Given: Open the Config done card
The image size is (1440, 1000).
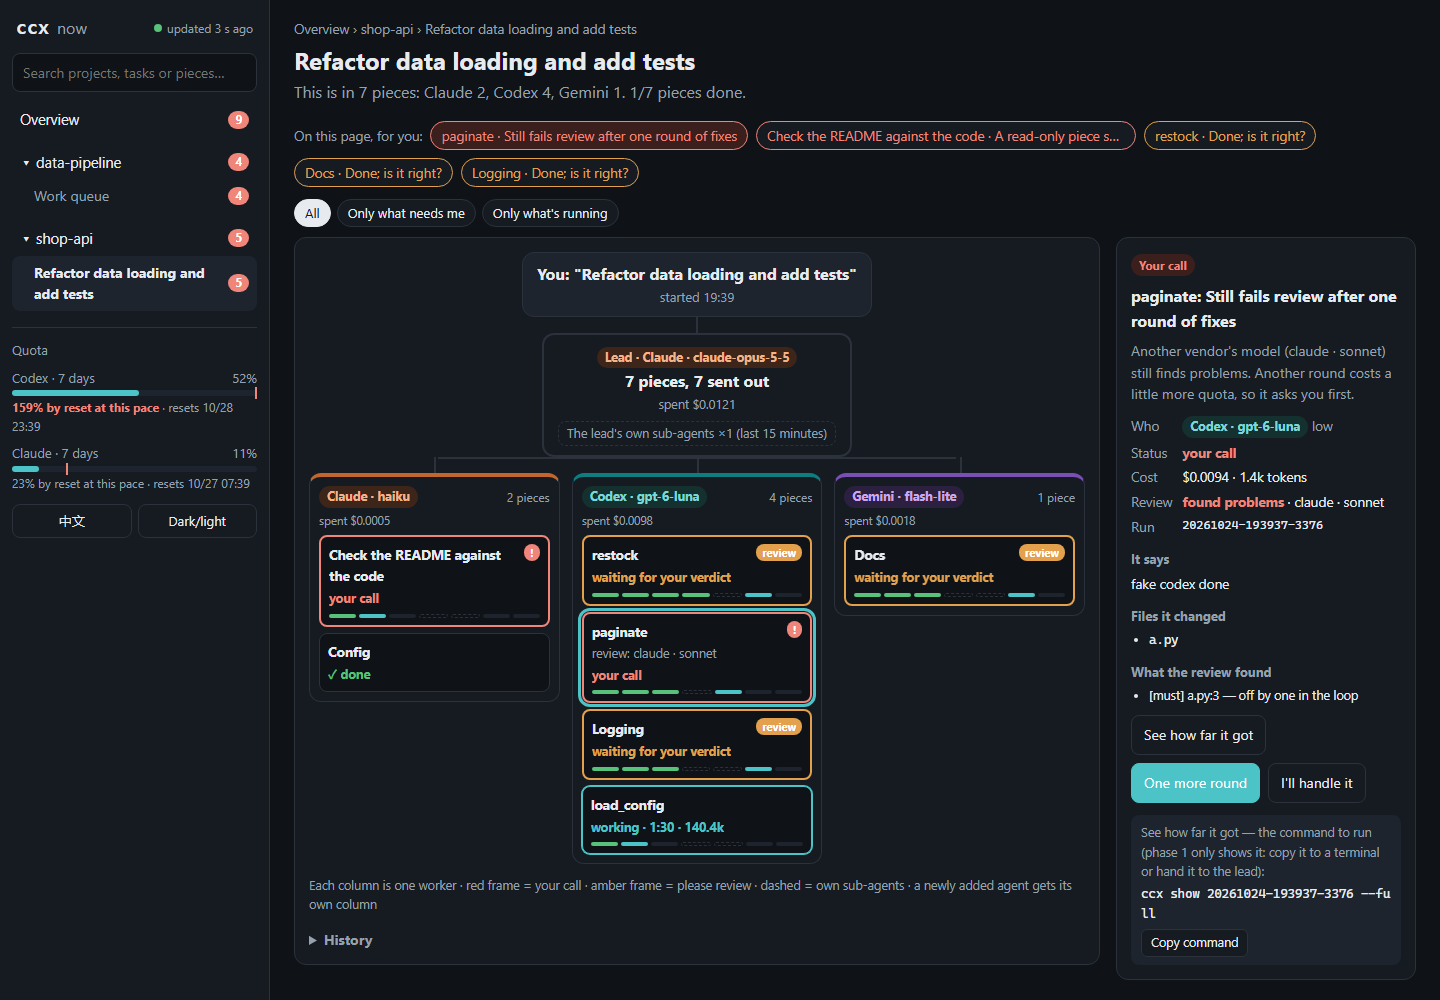Looking at the screenshot, I should point(434,662).
